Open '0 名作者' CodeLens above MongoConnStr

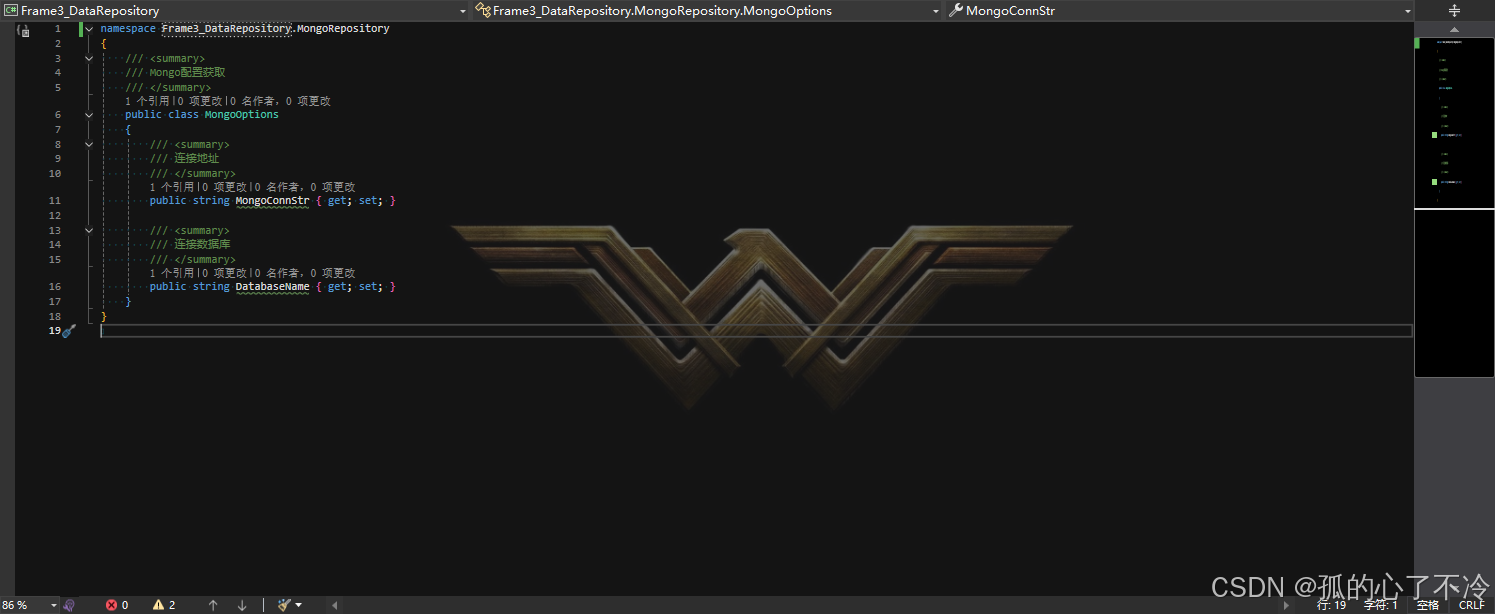click(x=280, y=187)
